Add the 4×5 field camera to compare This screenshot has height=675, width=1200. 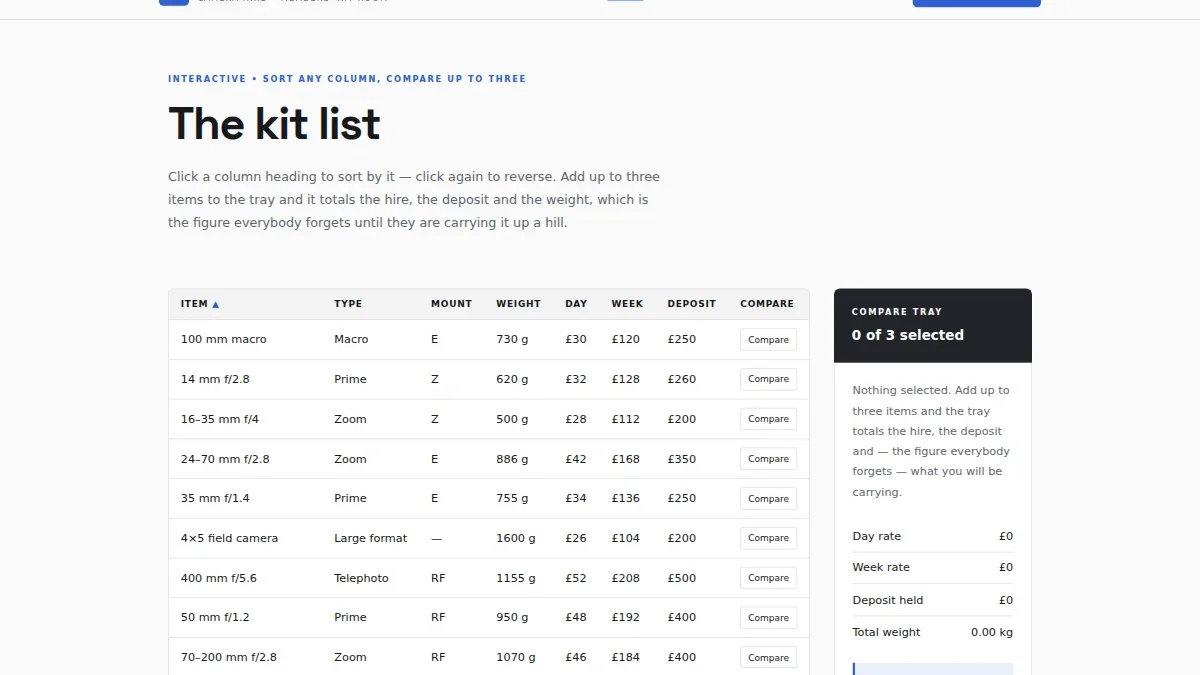[768, 538]
